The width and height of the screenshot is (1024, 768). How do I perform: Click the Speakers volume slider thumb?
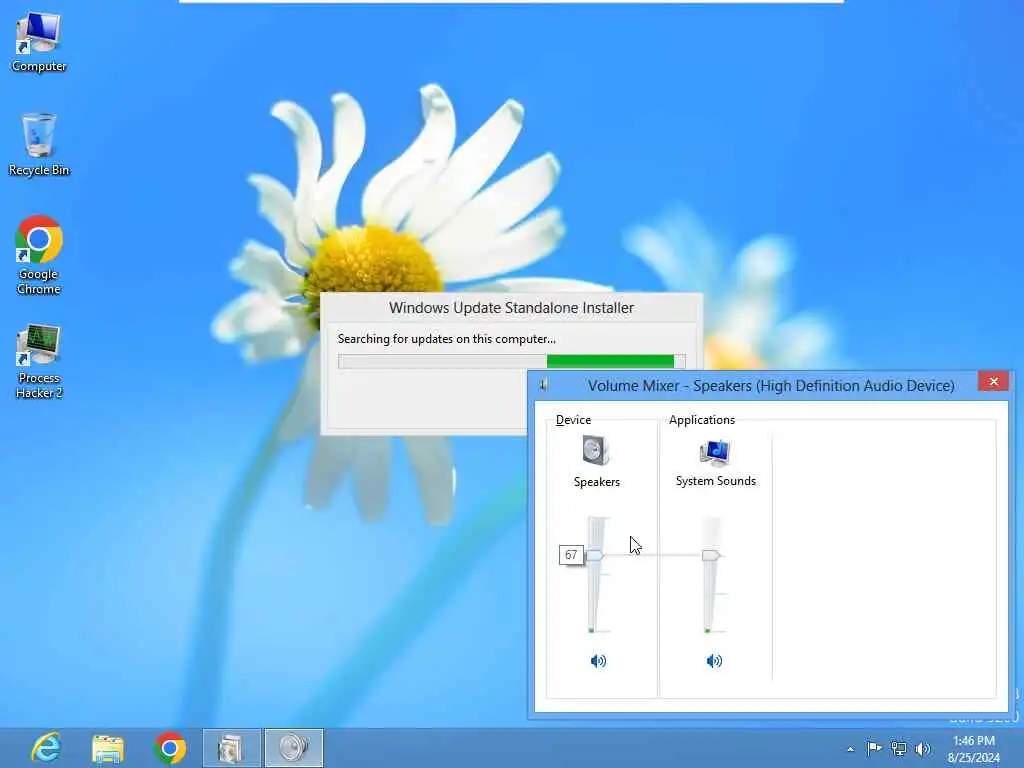[x=594, y=555]
